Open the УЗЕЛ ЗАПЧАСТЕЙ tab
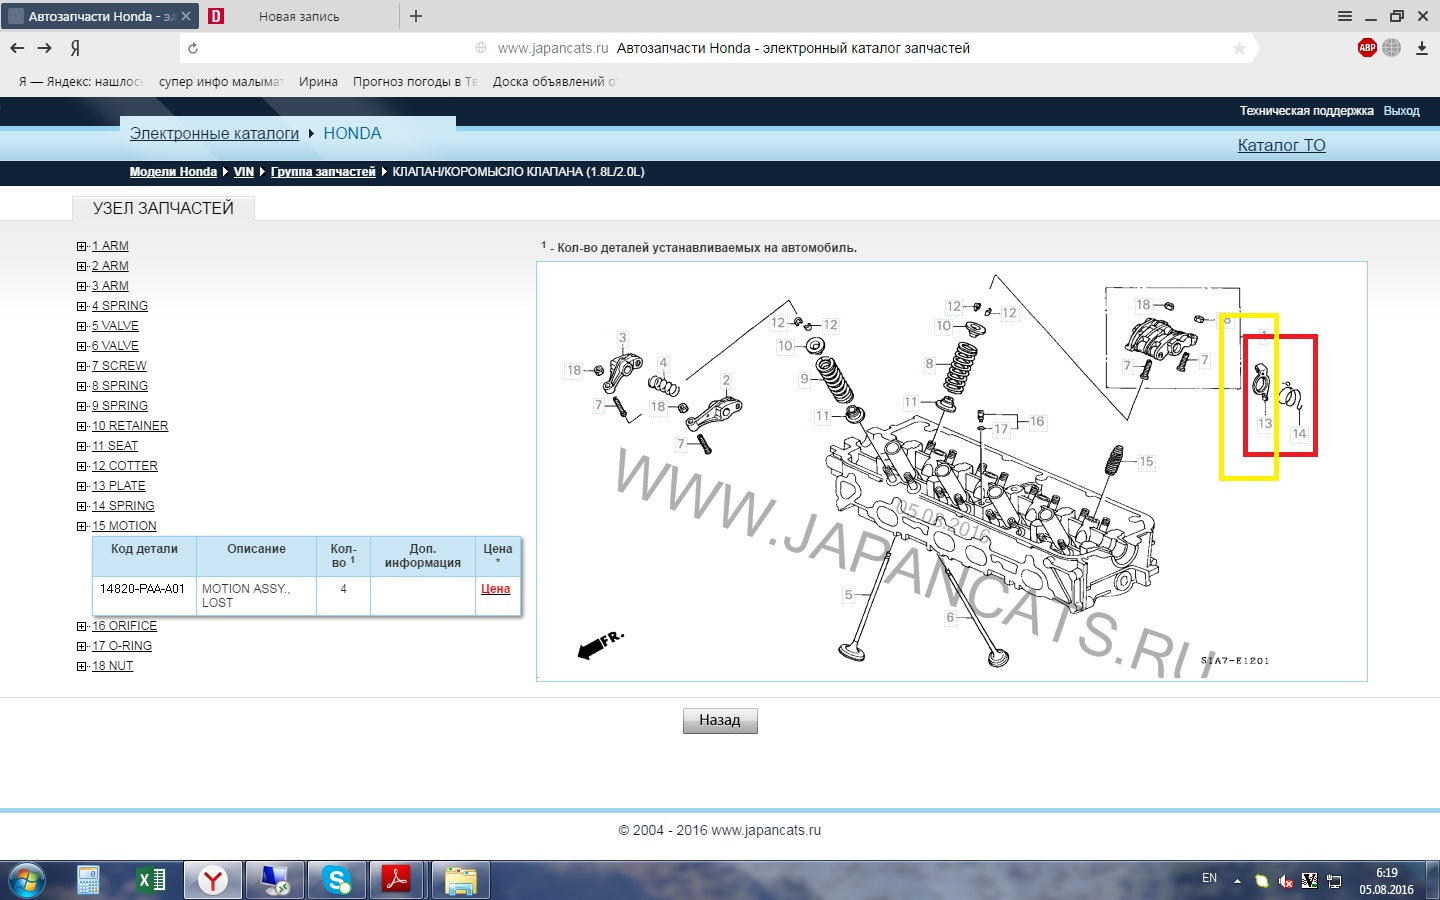The image size is (1440, 900). (x=163, y=208)
